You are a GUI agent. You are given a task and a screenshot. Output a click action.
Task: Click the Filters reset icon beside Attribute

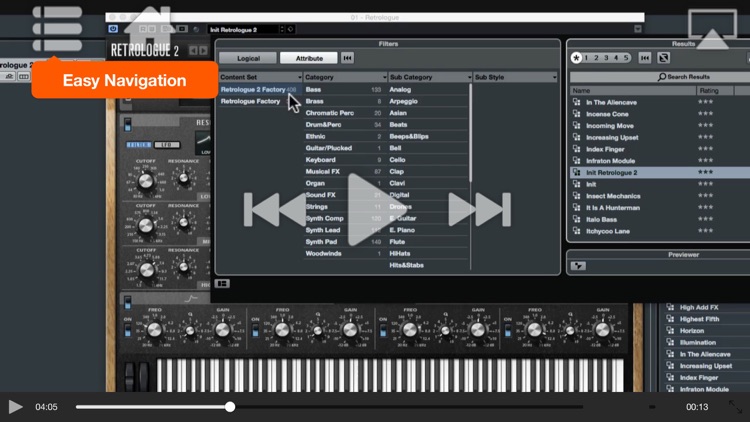click(347, 58)
